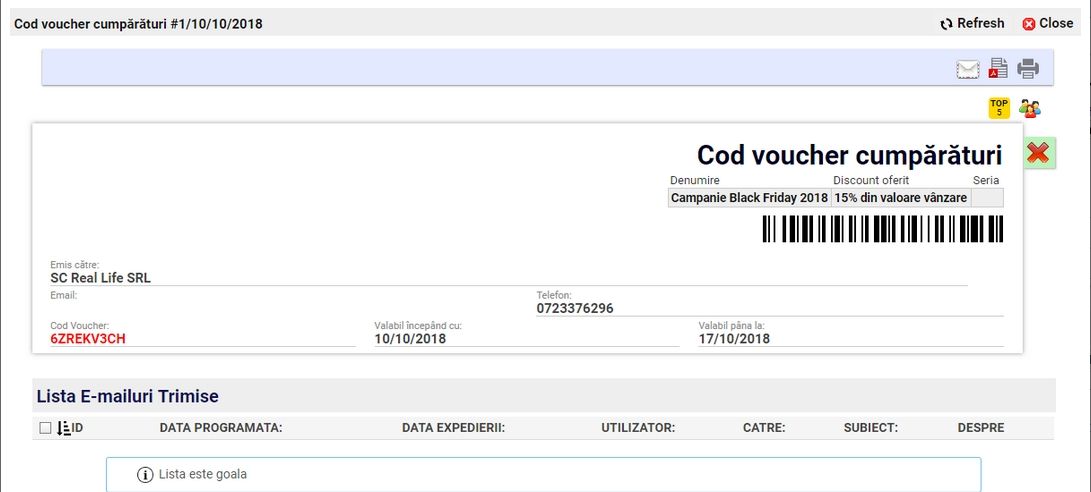Open the TOP 5 yellow badge

tap(999, 108)
